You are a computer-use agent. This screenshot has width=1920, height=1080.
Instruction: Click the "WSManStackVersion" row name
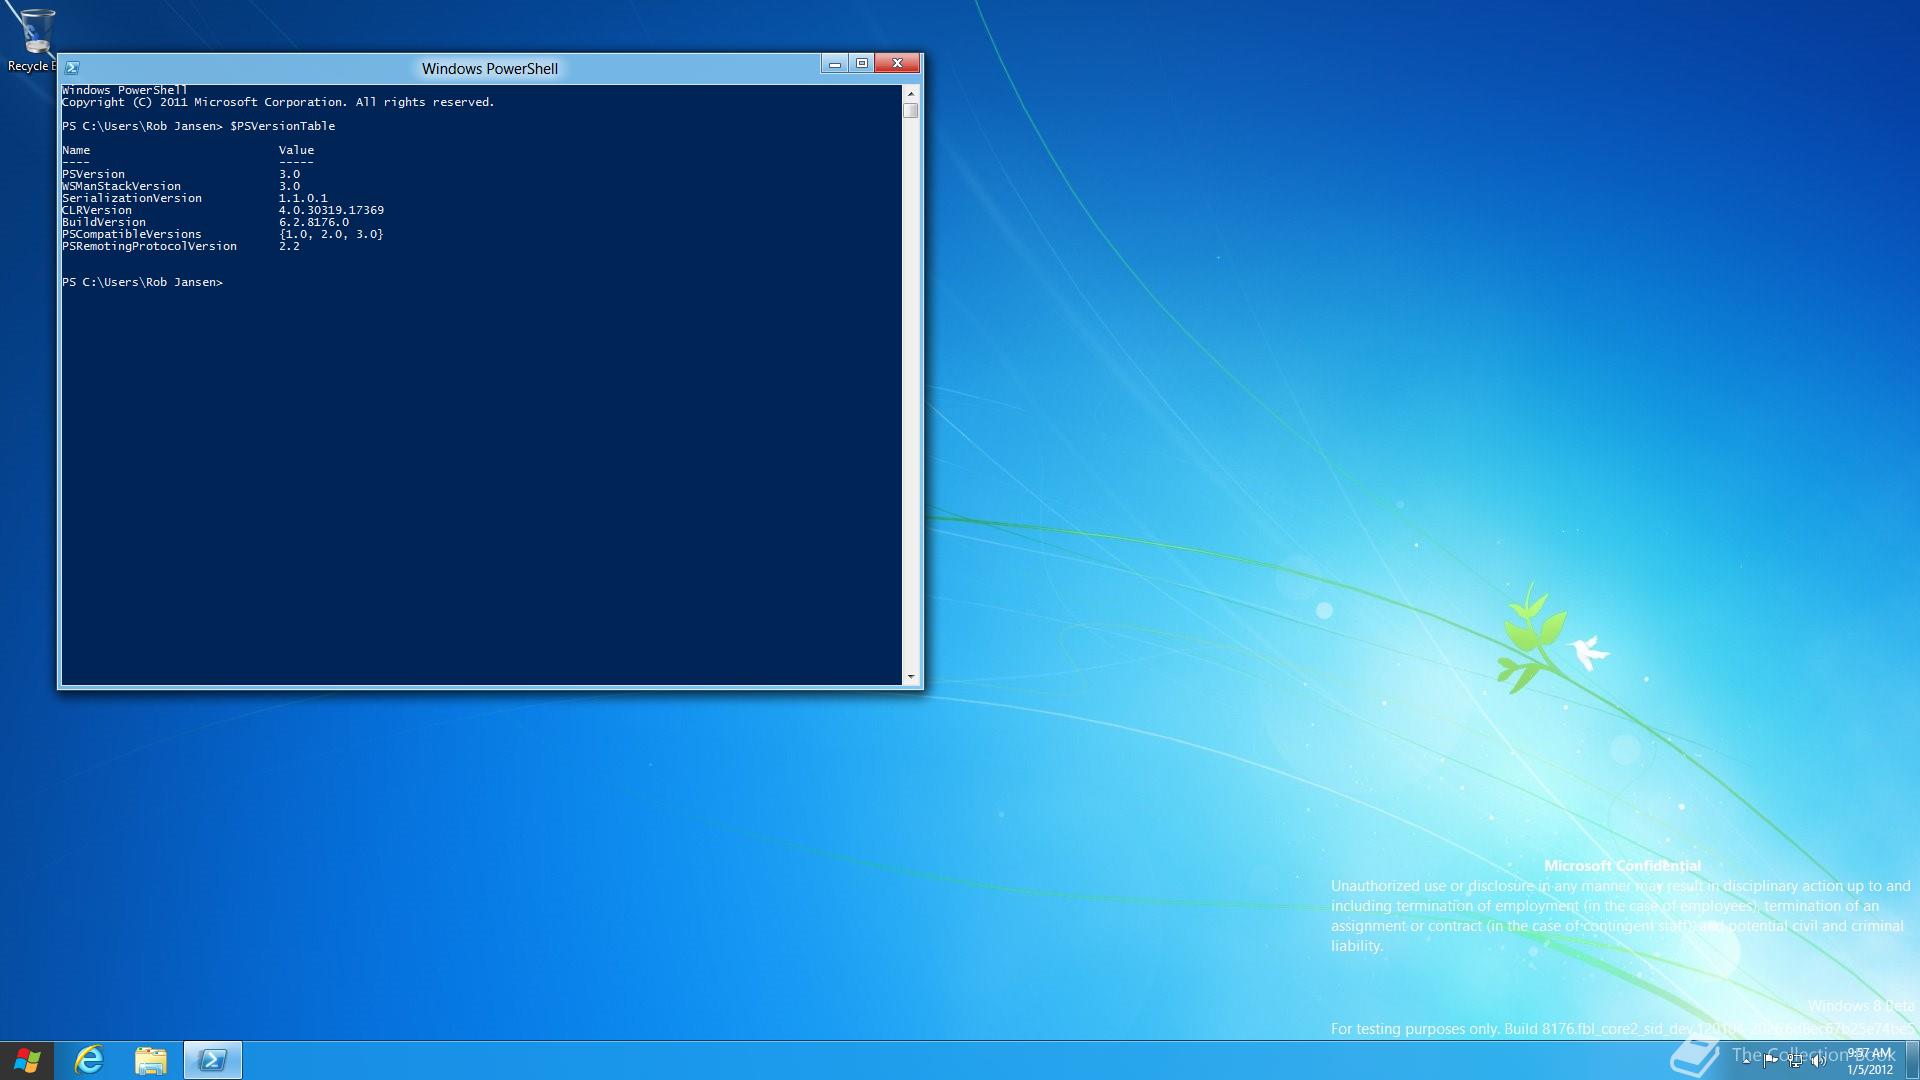tap(122, 186)
